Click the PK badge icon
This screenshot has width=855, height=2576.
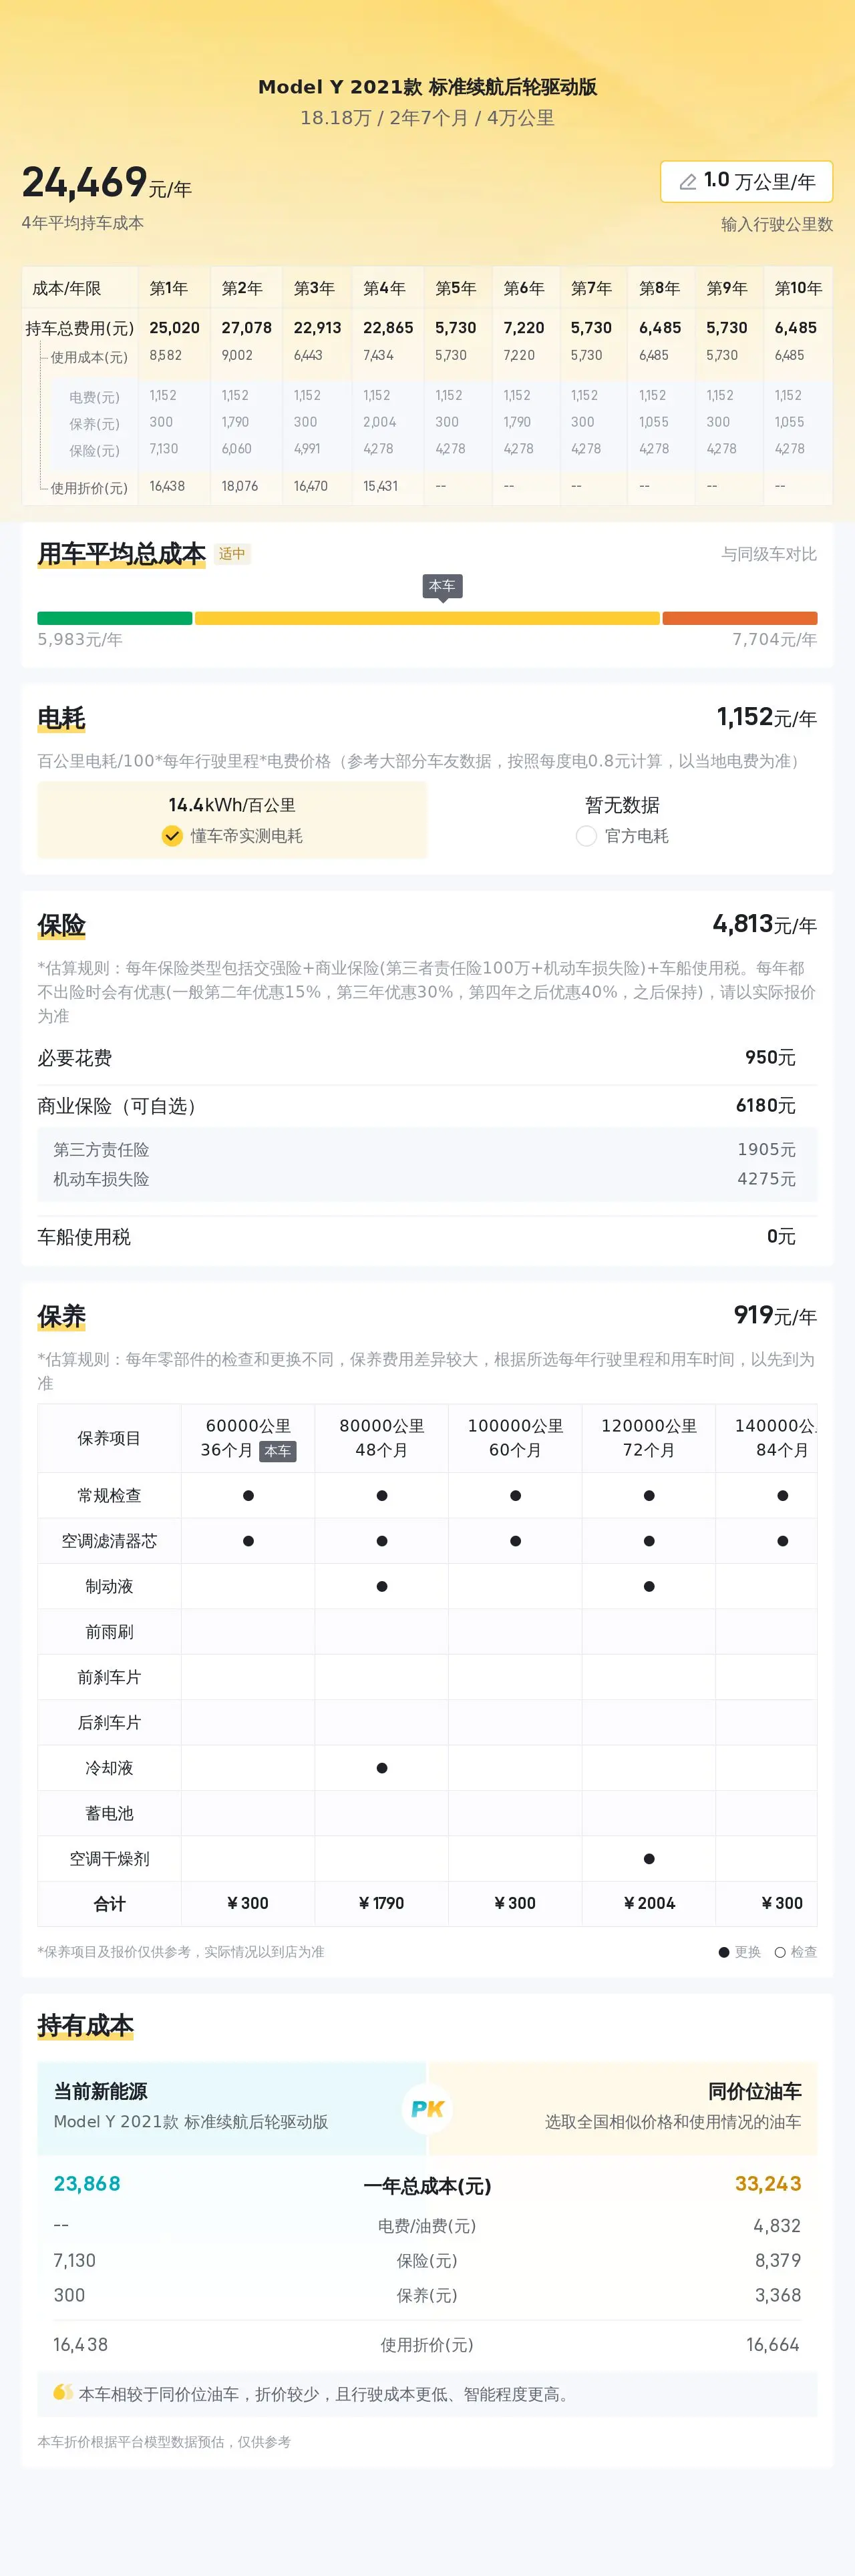pos(427,2108)
